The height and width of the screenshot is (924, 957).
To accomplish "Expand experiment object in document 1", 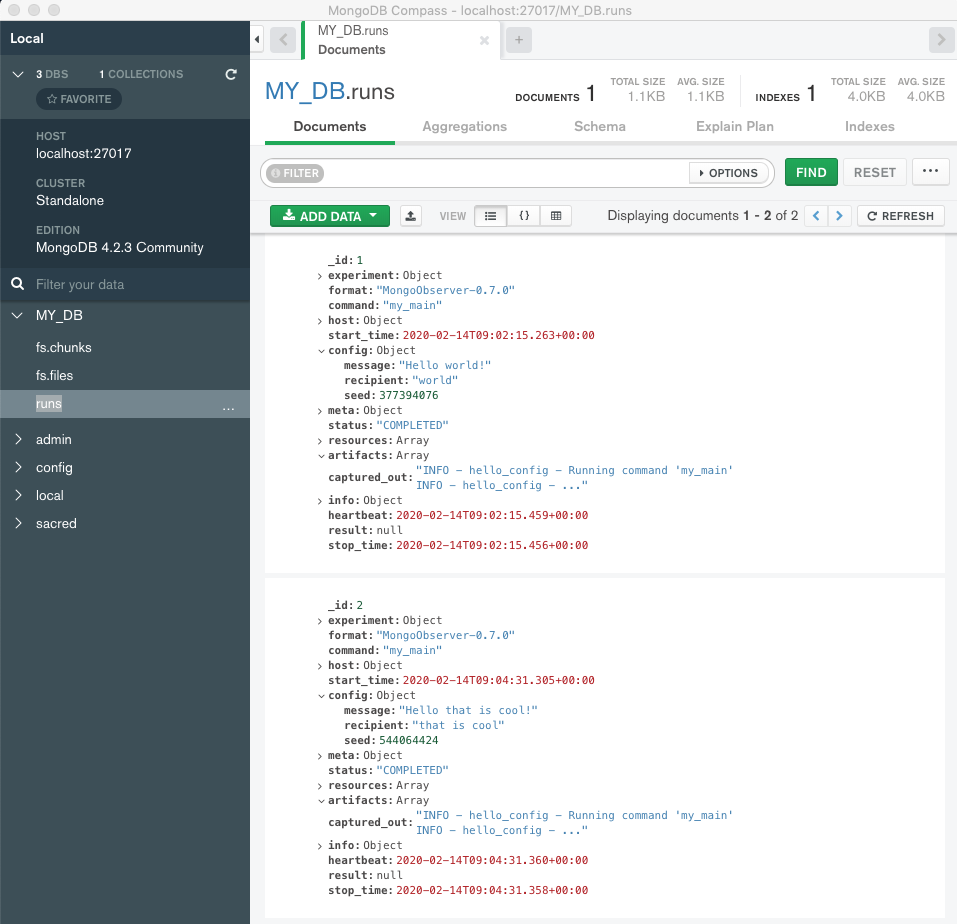I will (320, 276).
